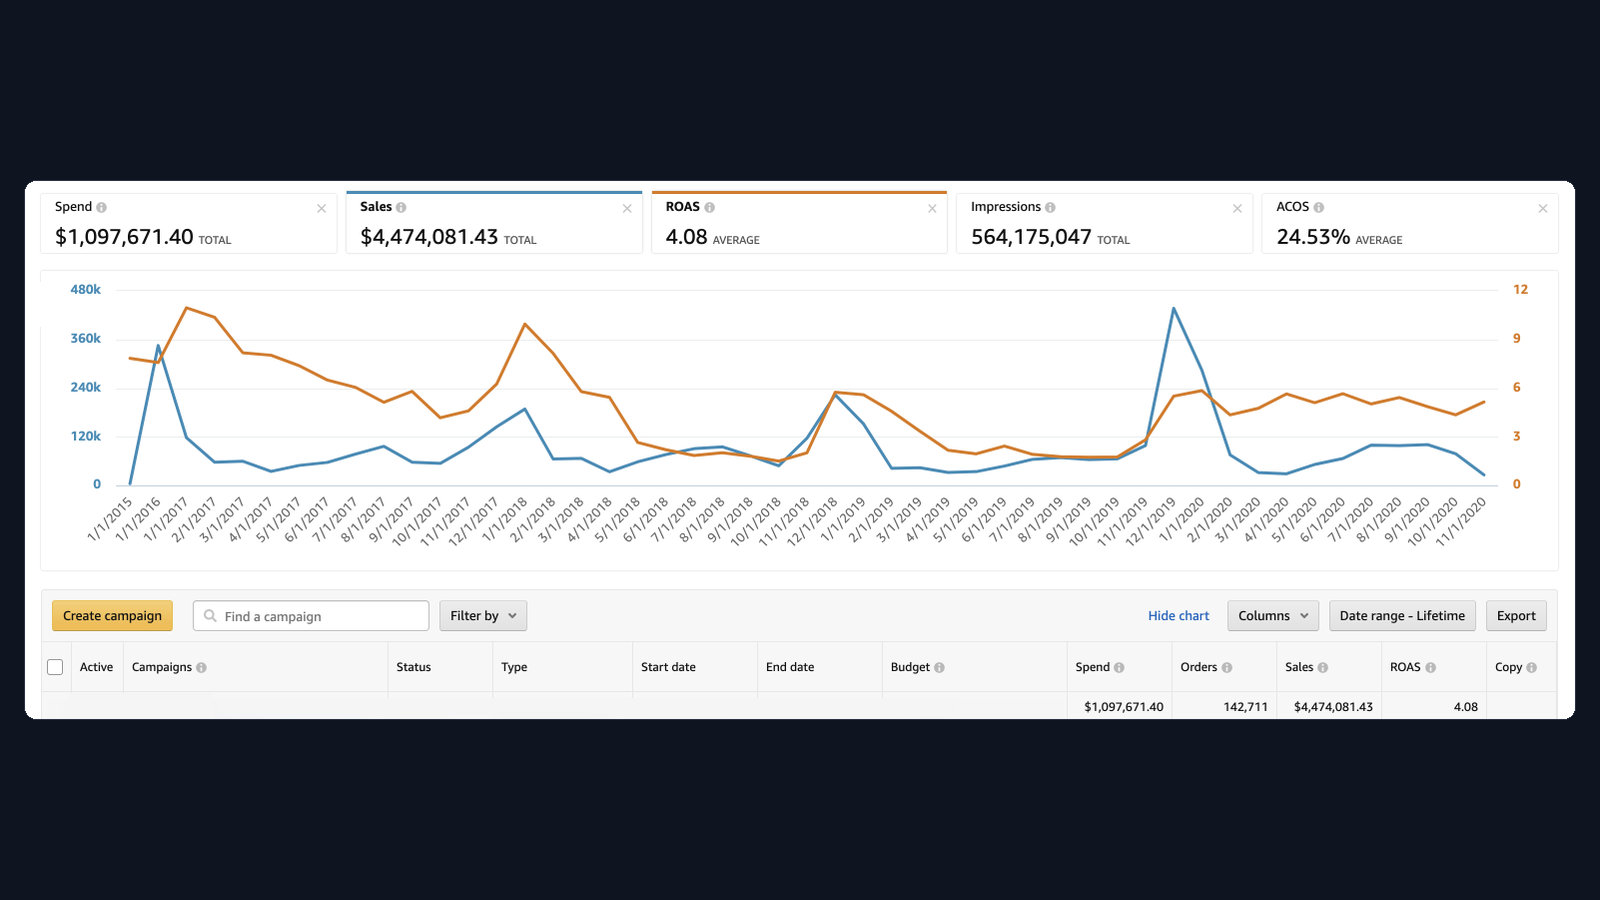
Task: Click the Export button
Action: (1516, 616)
